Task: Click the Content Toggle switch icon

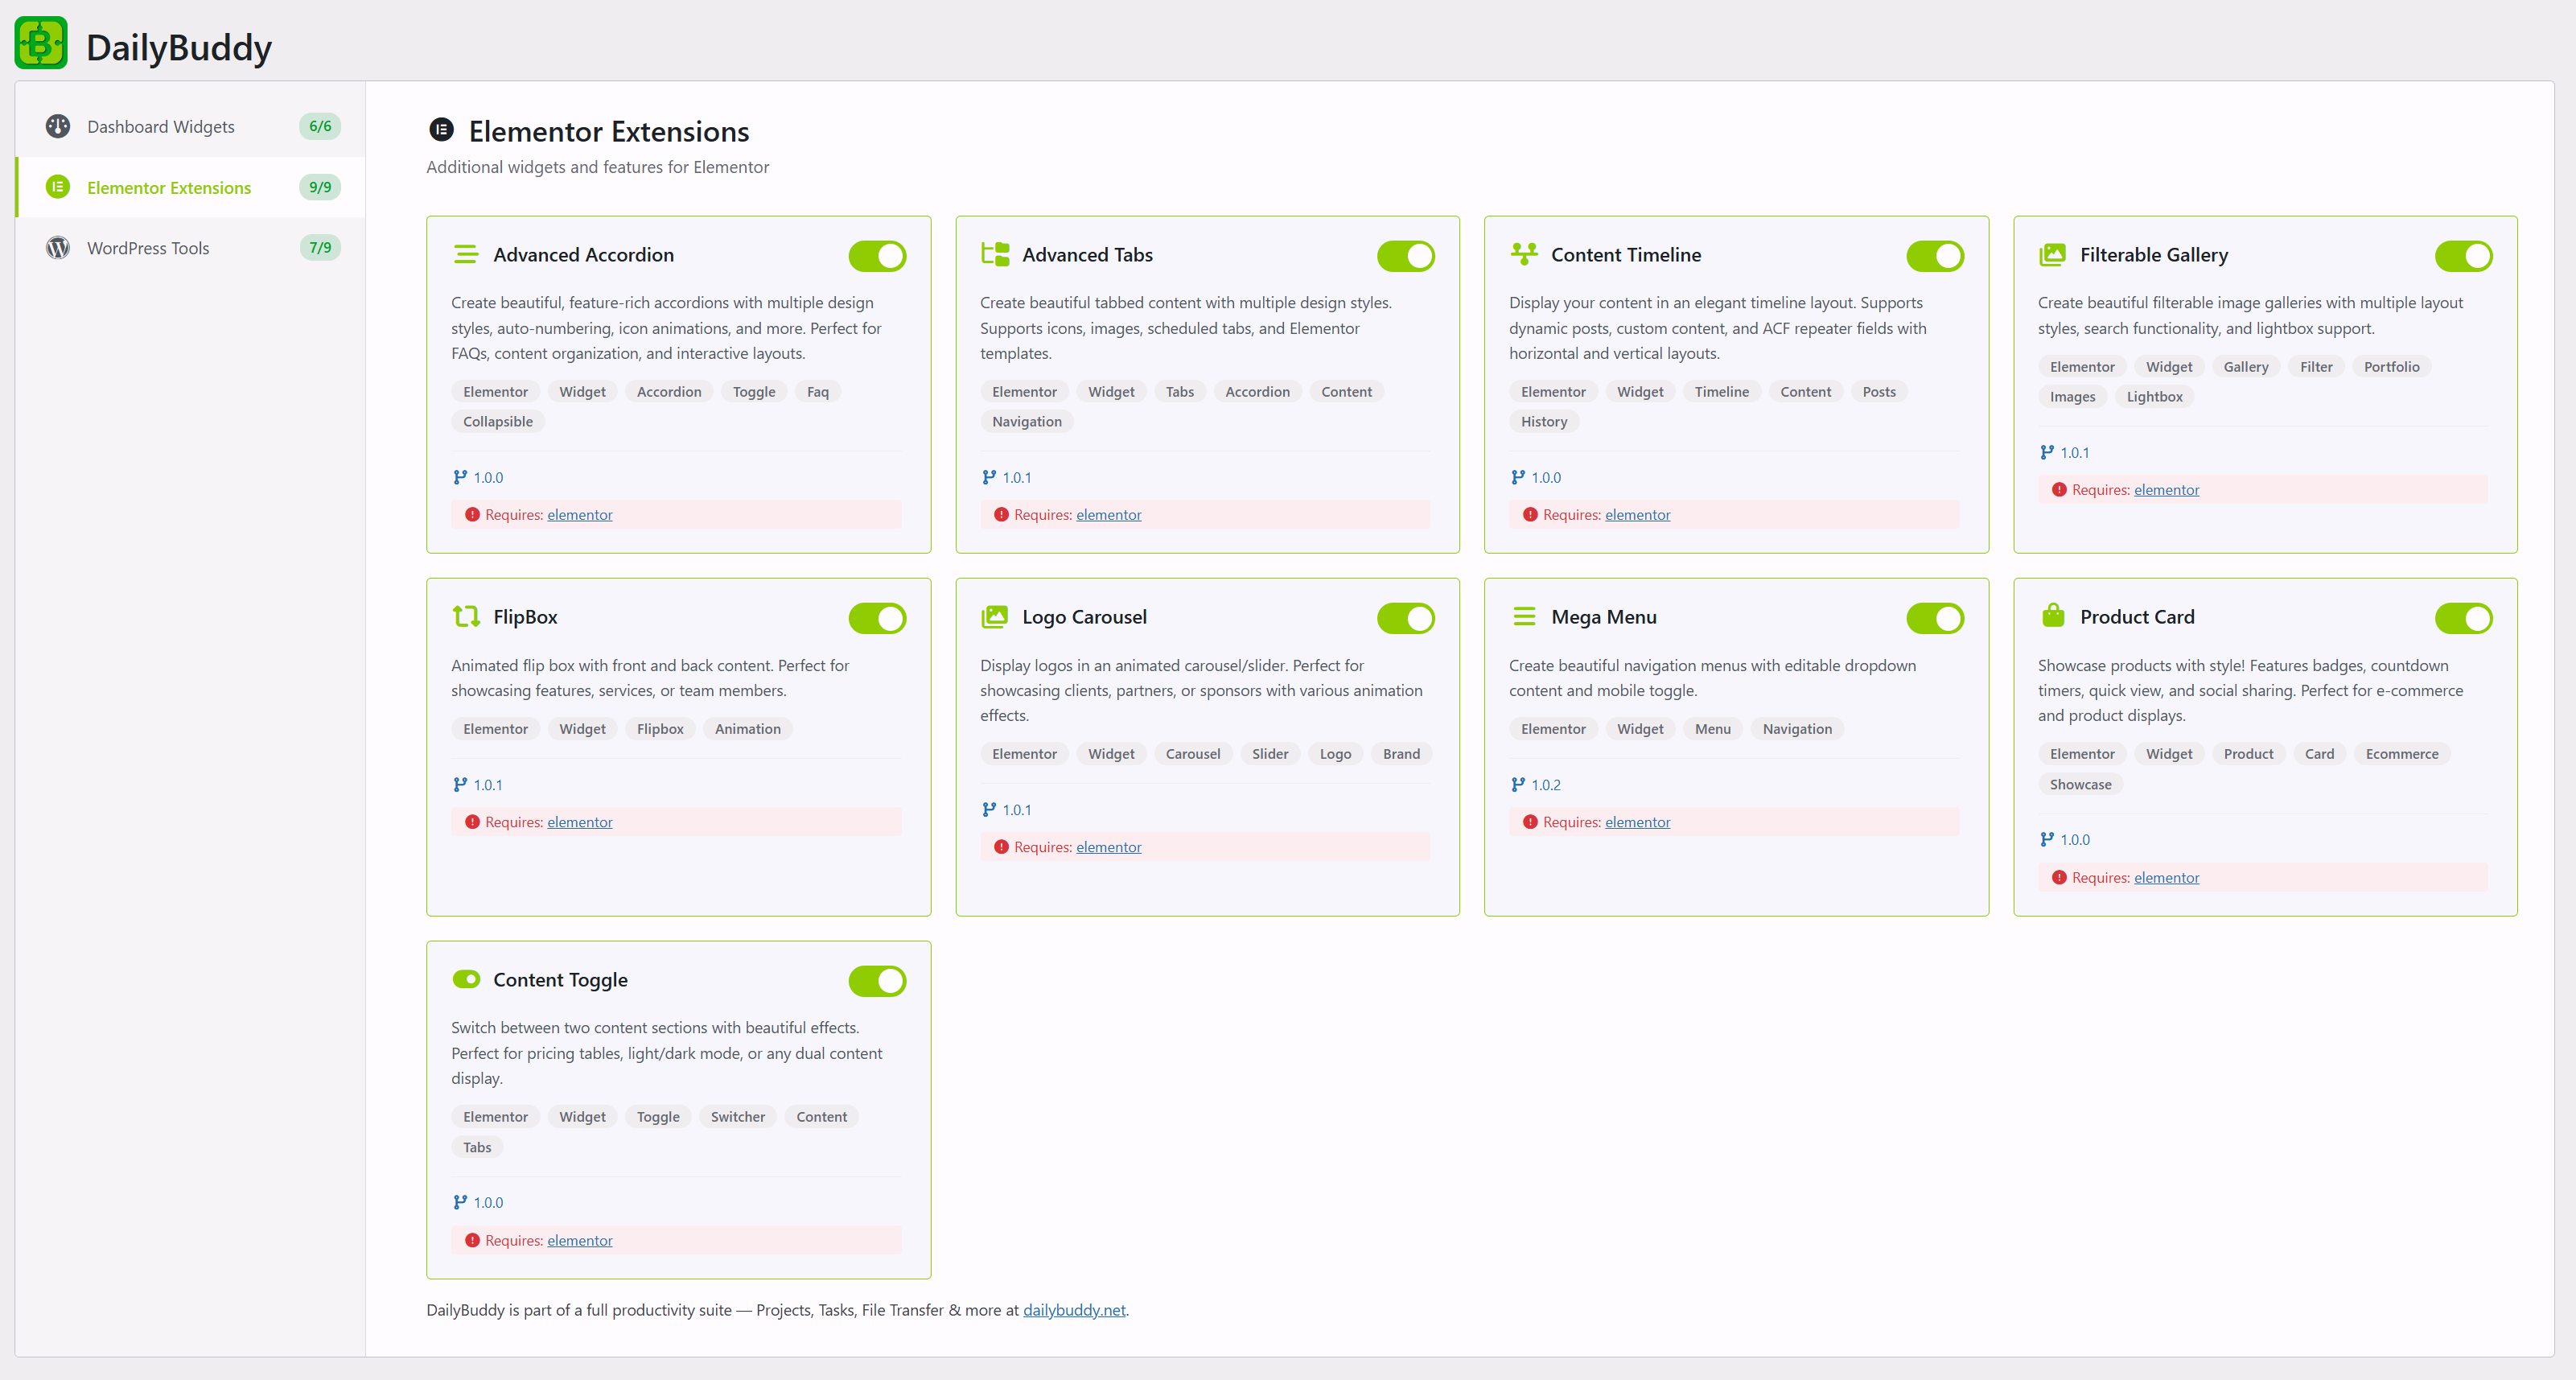Action: coord(466,980)
